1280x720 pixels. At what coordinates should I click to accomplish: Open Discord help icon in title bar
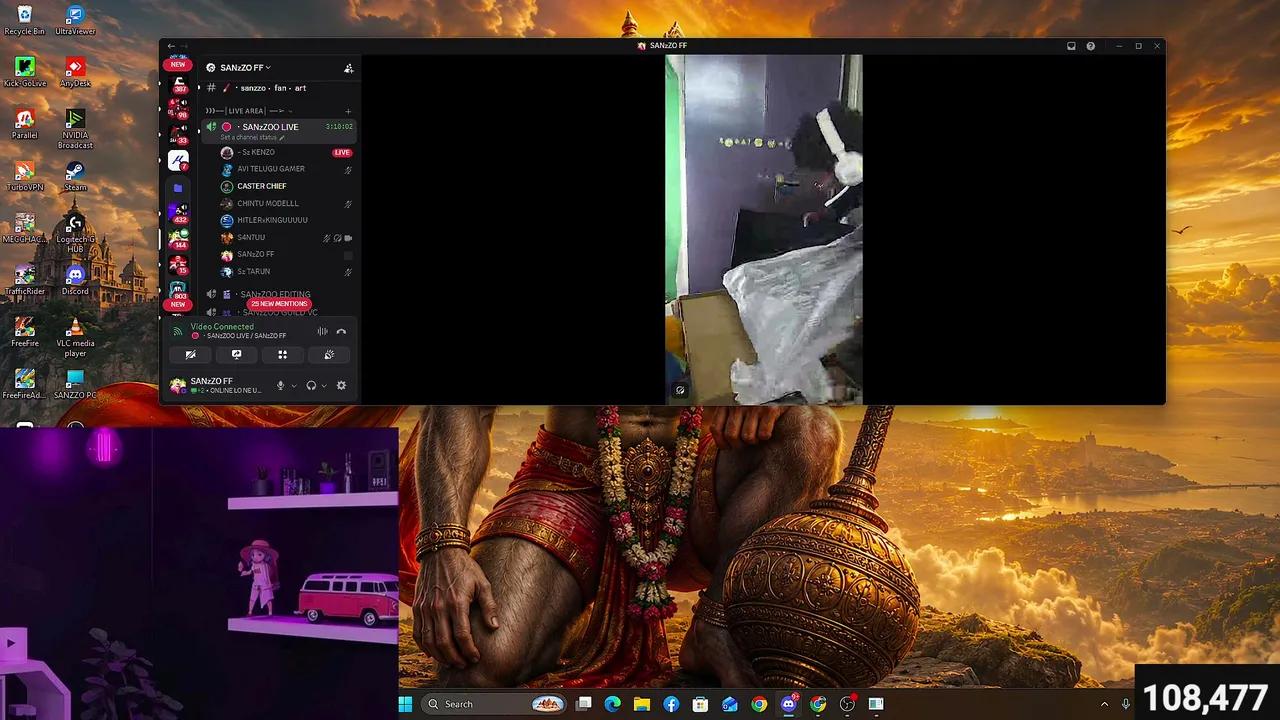(x=1091, y=46)
